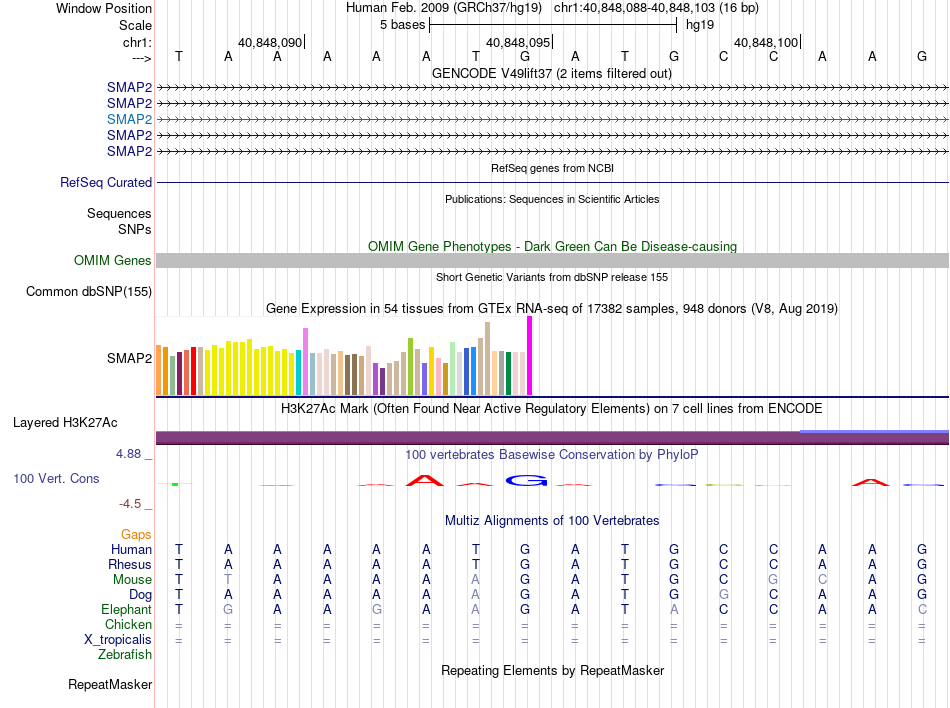Click the RefSeq genes from NCBI title
The height and width of the screenshot is (708, 950).
pos(552,168)
